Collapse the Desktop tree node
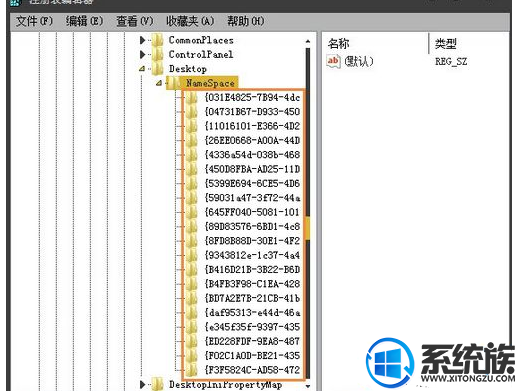Screen dimensions: 515x391 click(x=142, y=69)
